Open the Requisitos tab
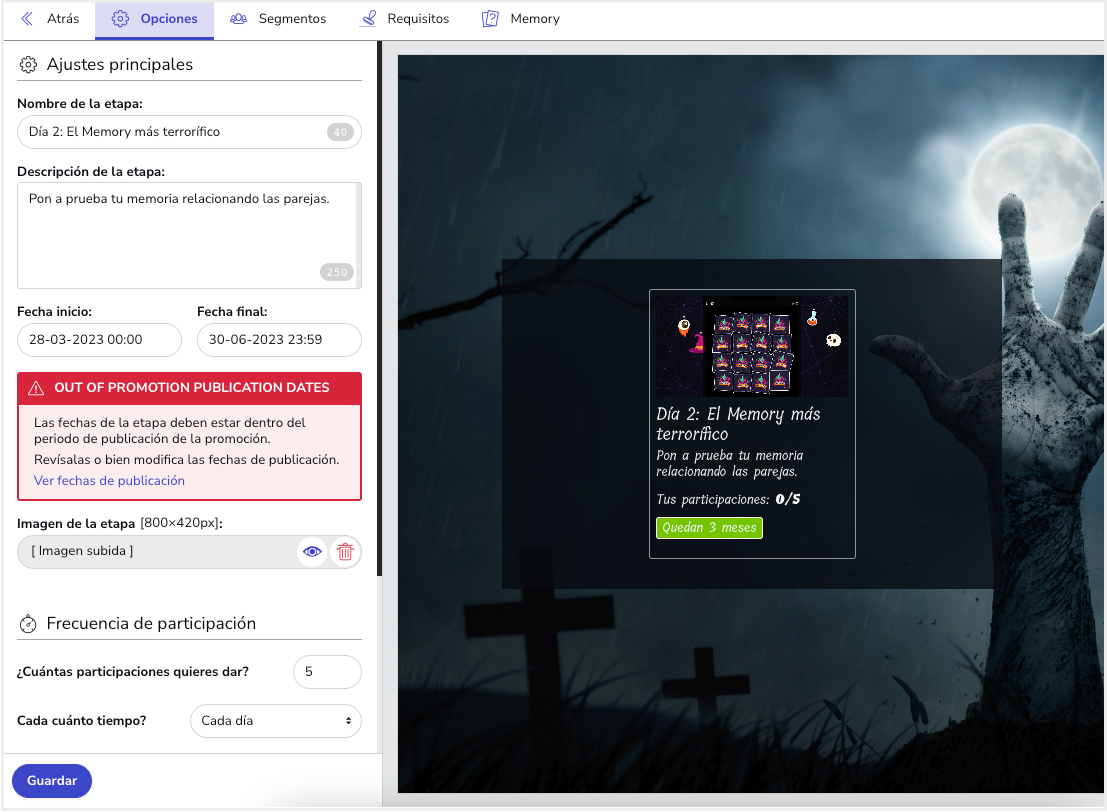This screenshot has height=812, width=1107. tap(405, 19)
